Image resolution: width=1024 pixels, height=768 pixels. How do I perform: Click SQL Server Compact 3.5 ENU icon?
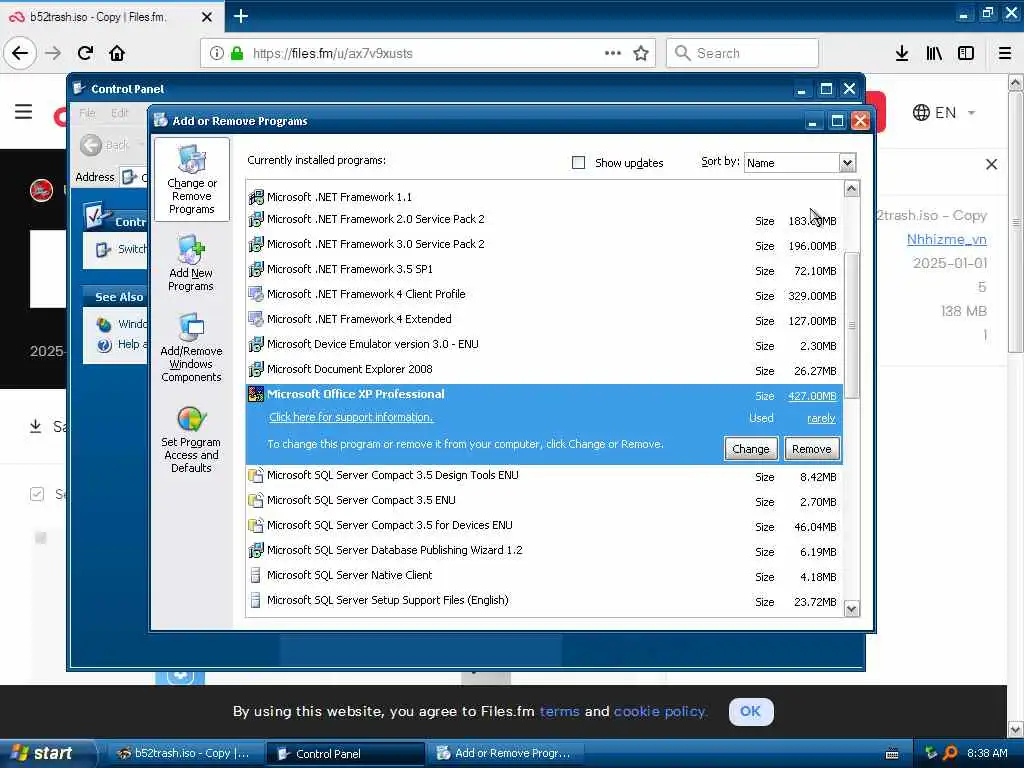pyautogui.click(x=256, y=500)
